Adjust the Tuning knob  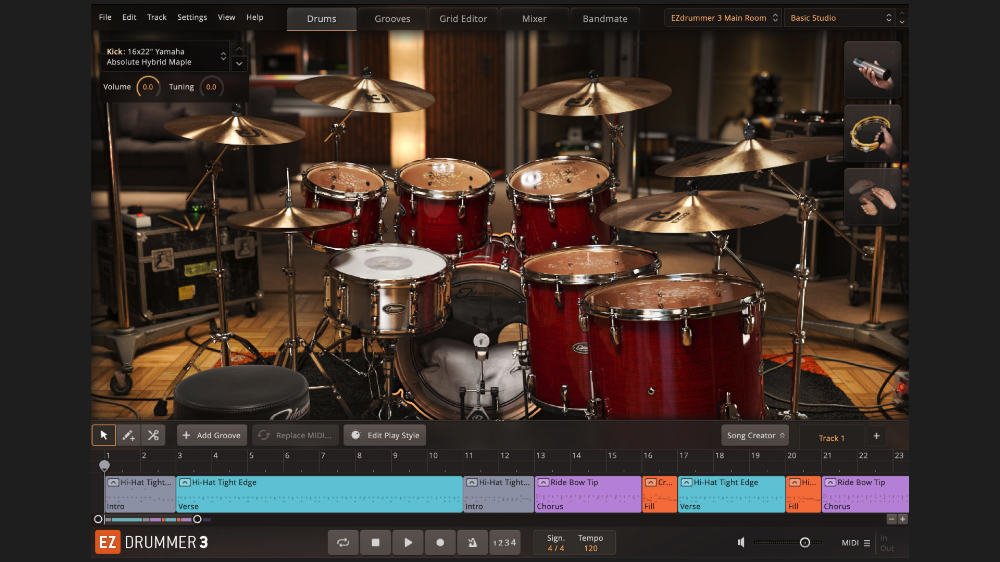coord(211,87)
